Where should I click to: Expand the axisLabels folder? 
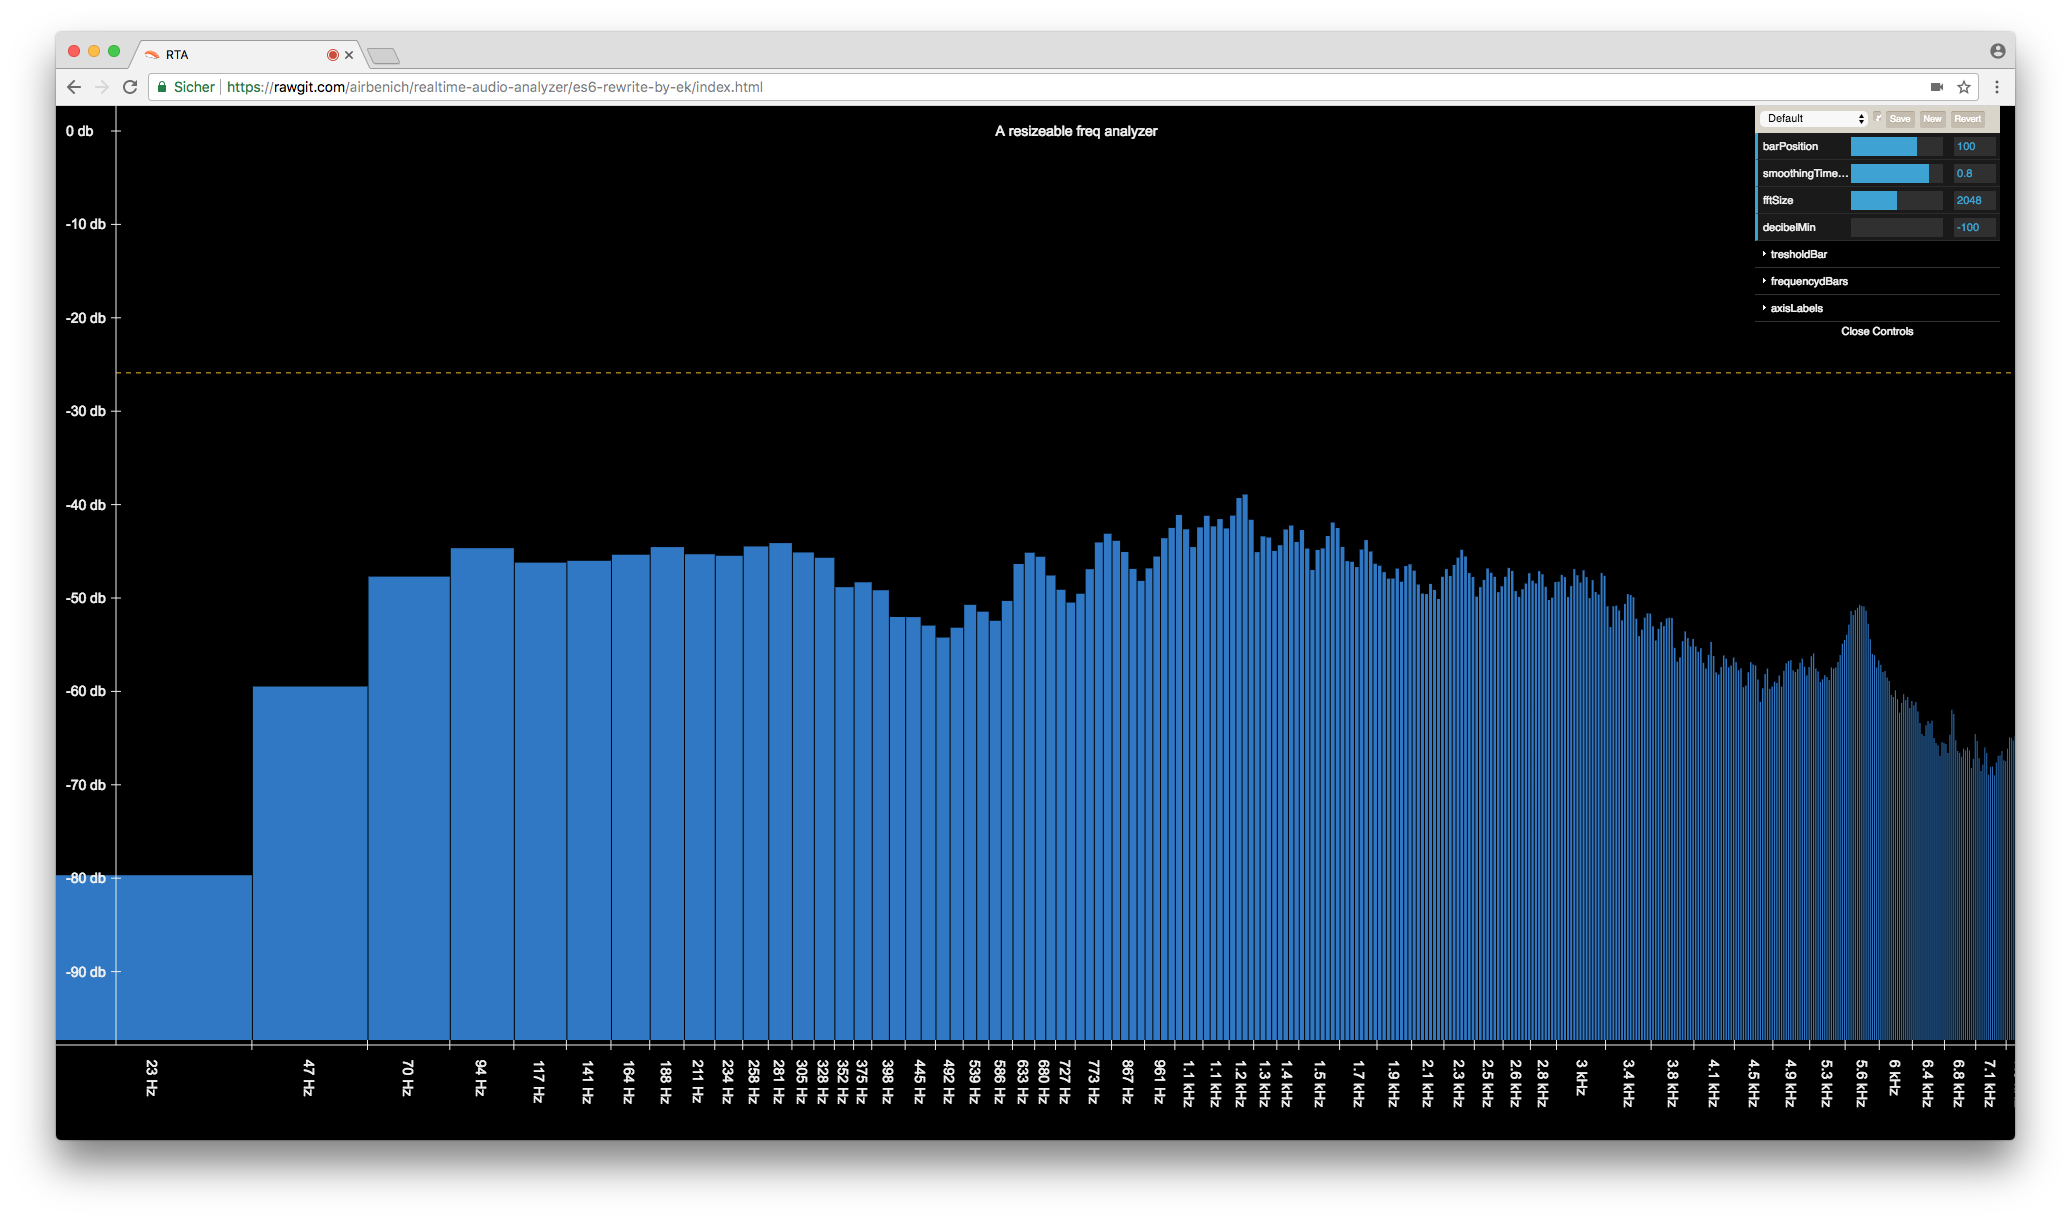1796,308
